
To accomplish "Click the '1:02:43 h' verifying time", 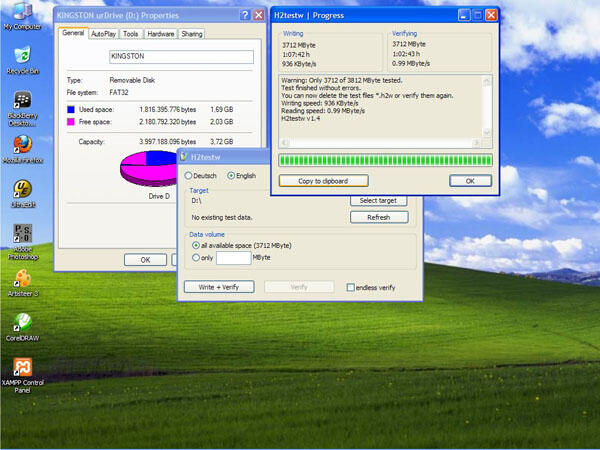I will click(406, 54).
